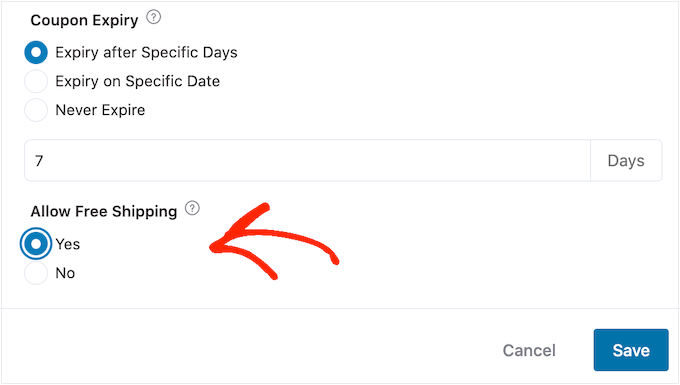
Task: Open the Coupon Expiry help tooltip icon
Action: (154, 18)
